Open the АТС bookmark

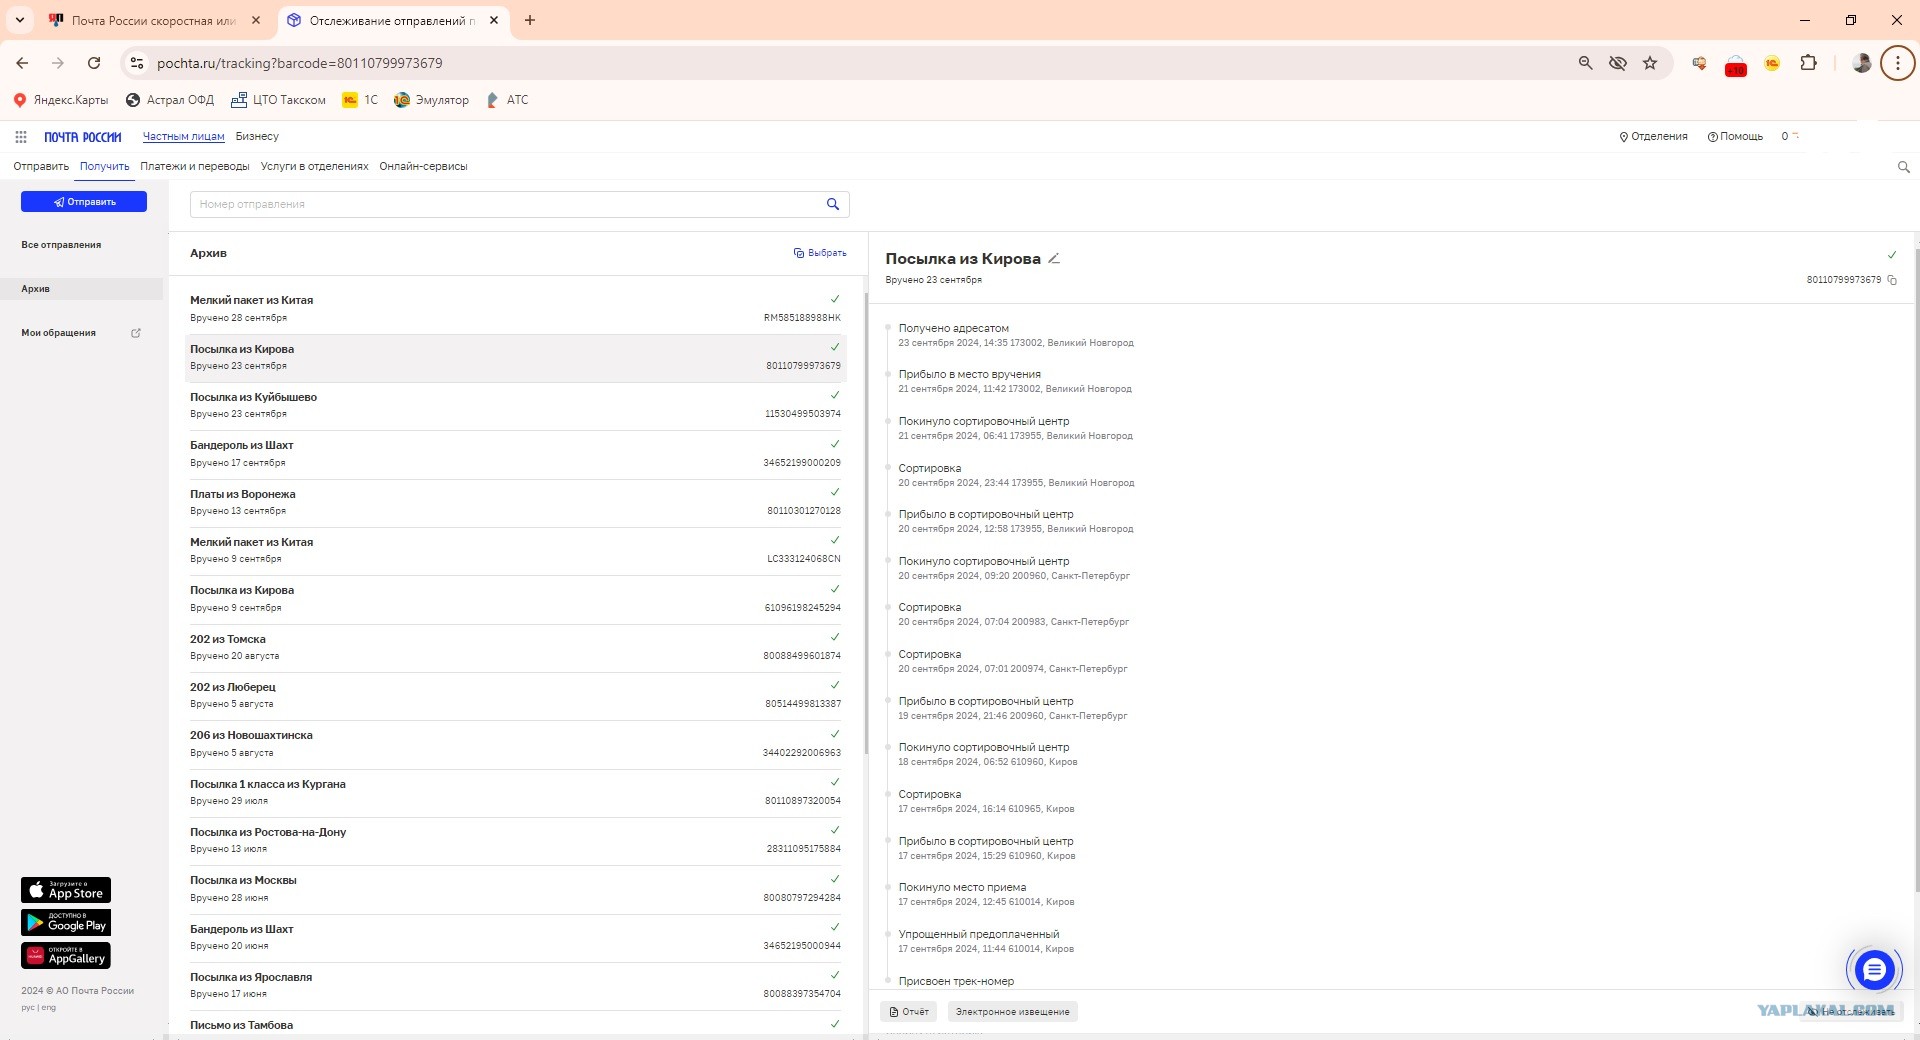(506, 100)
